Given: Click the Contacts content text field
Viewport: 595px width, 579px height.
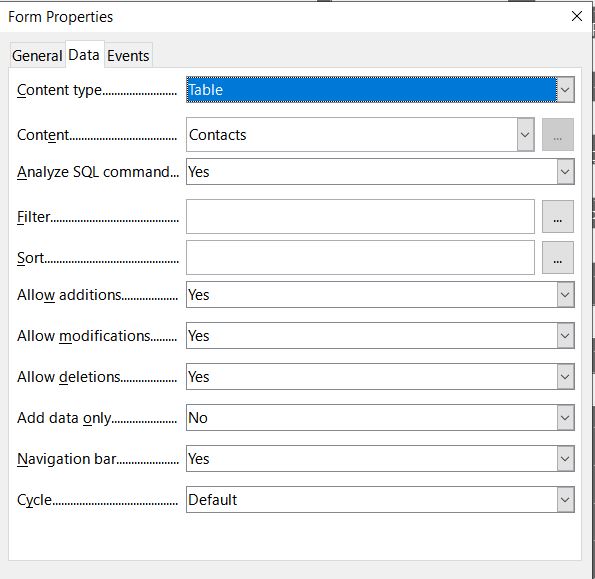Looking at the screenshot, I should point(352,135).
